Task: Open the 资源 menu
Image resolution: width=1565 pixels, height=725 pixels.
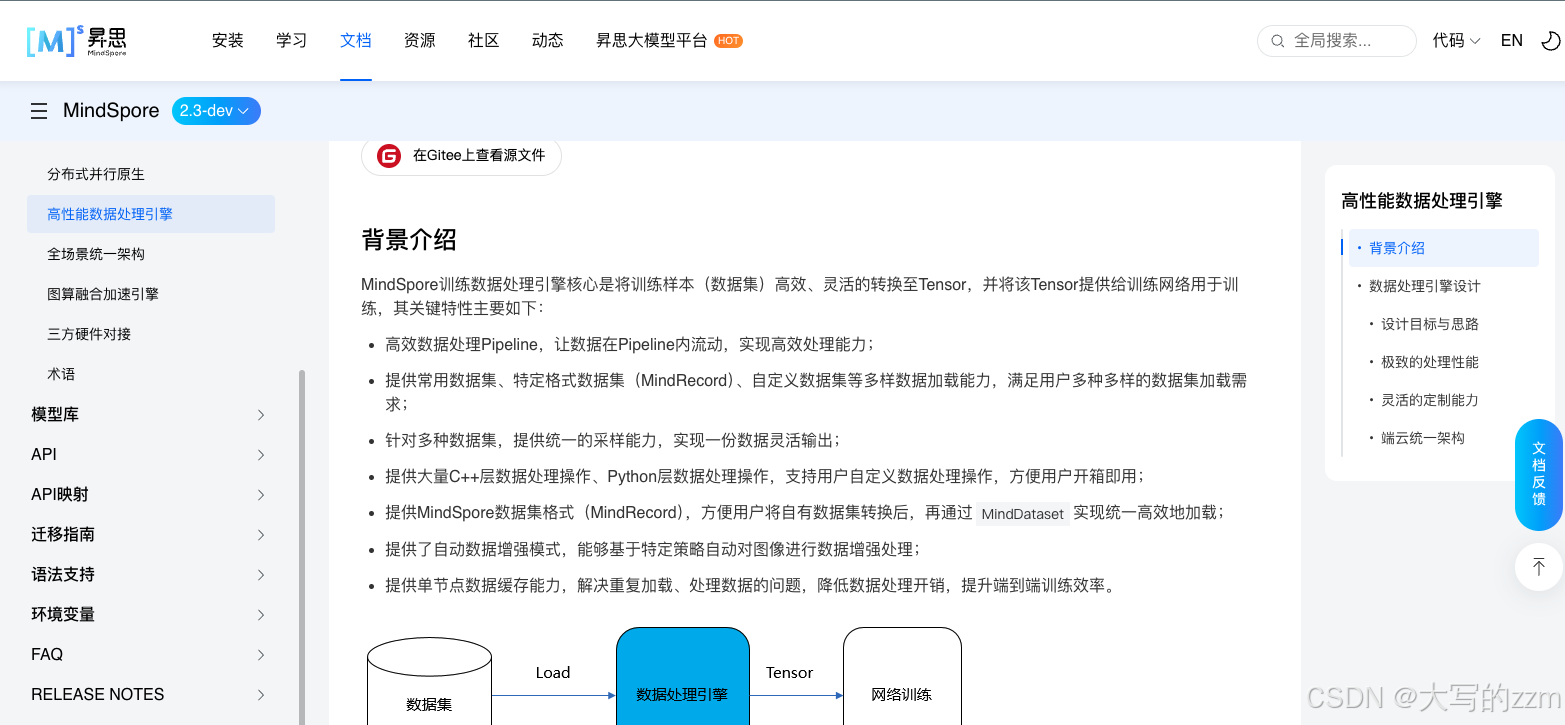Action: click(x=420, y=41)
